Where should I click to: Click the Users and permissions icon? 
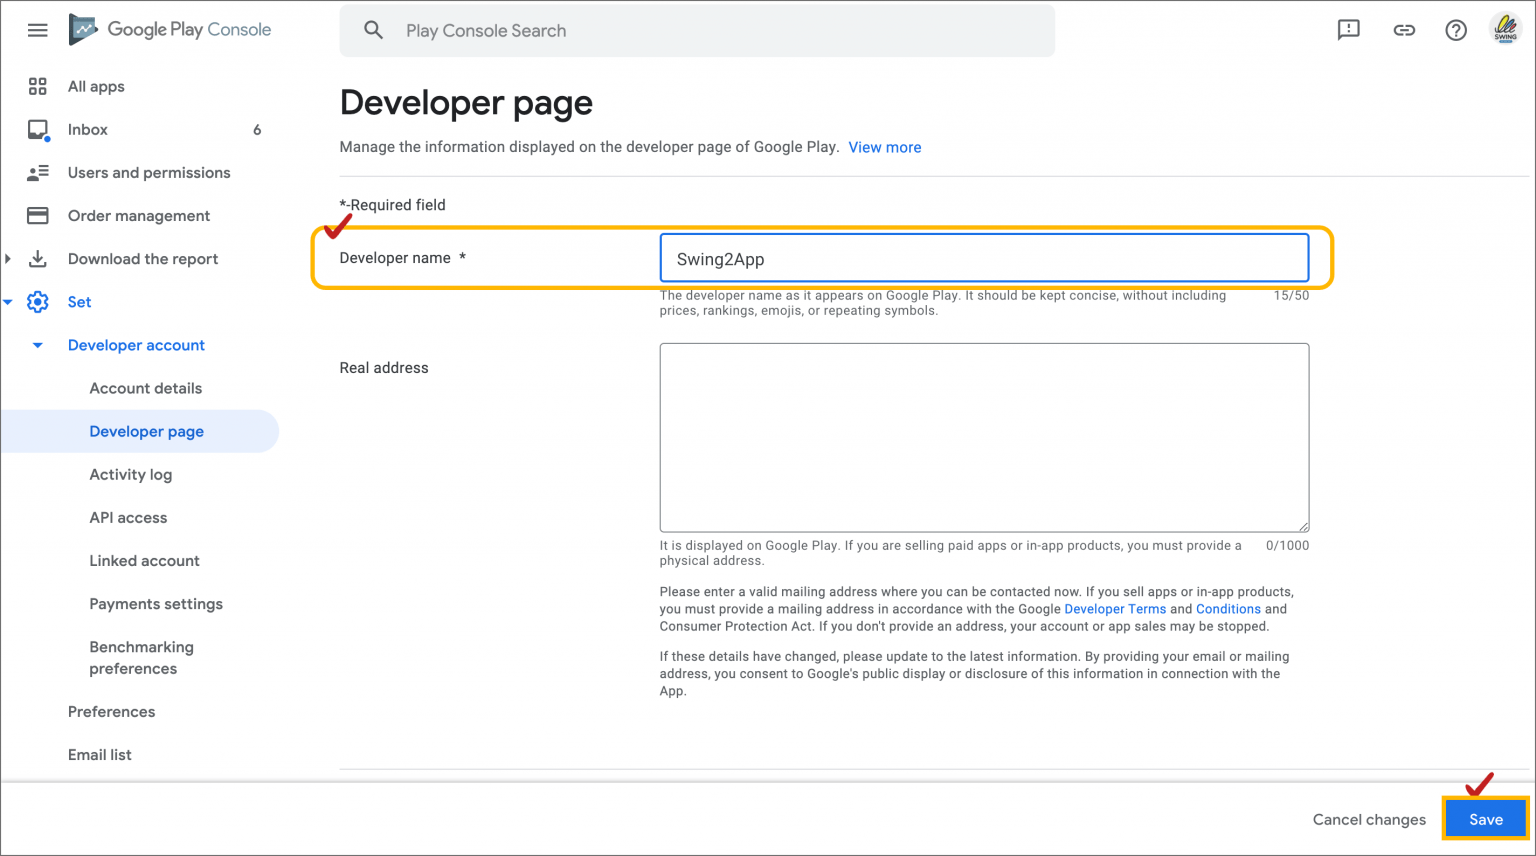(37, 172)
